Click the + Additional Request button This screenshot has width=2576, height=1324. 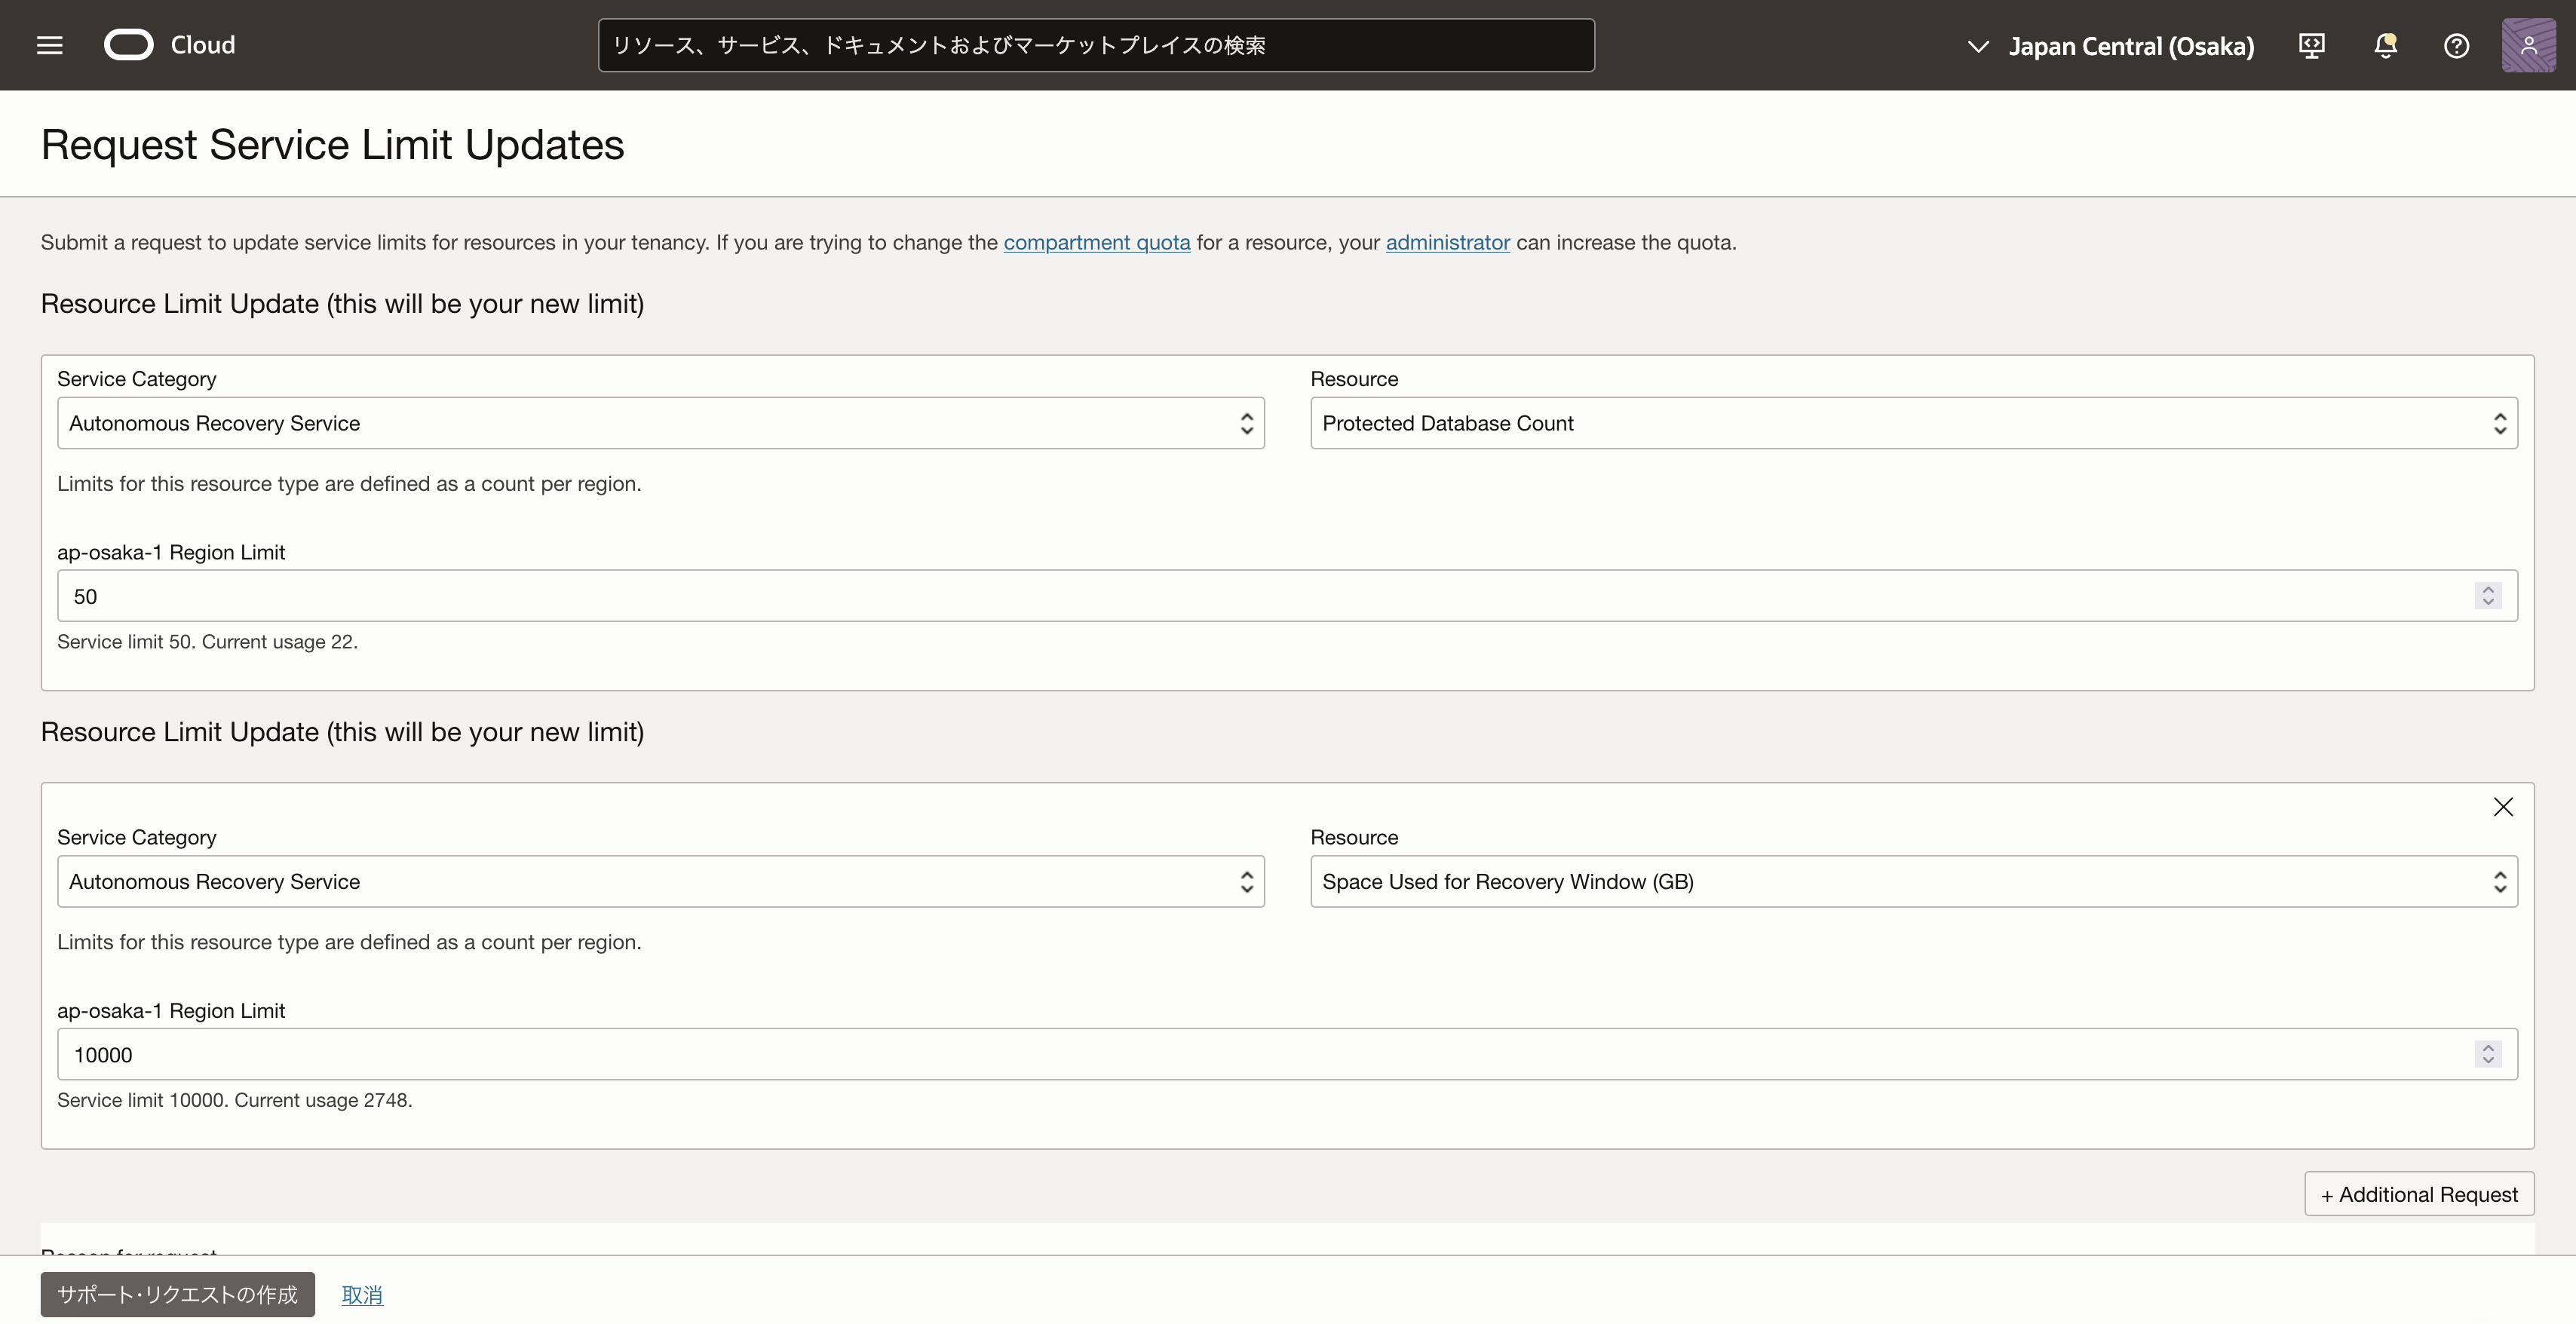coord(2419,1194)
